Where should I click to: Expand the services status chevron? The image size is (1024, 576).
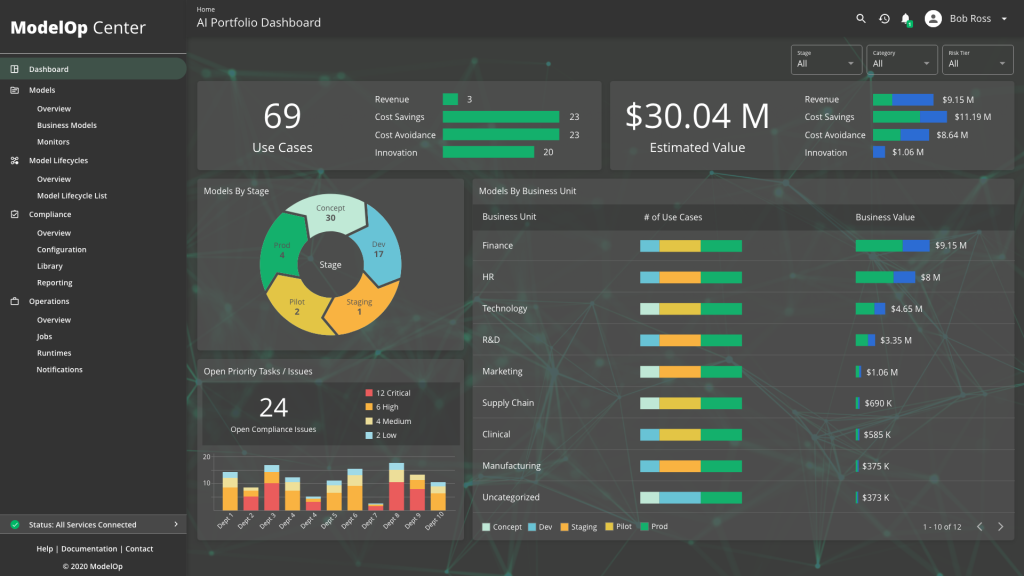tap(176, 524)
